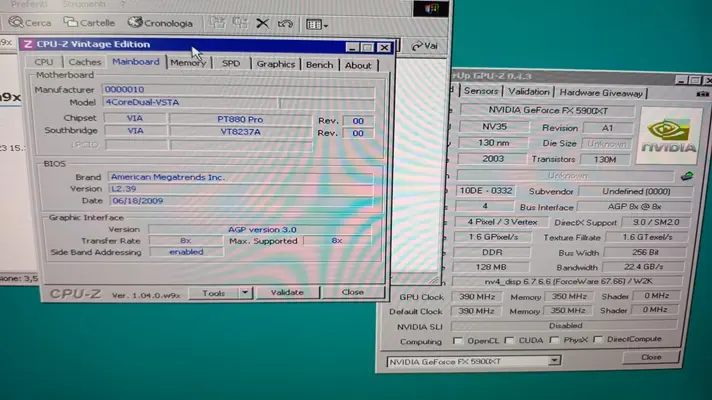This screenshot has width=712, height=400.
Task: Click the Cerca search toolbar icon
Action: pos(15,22)
